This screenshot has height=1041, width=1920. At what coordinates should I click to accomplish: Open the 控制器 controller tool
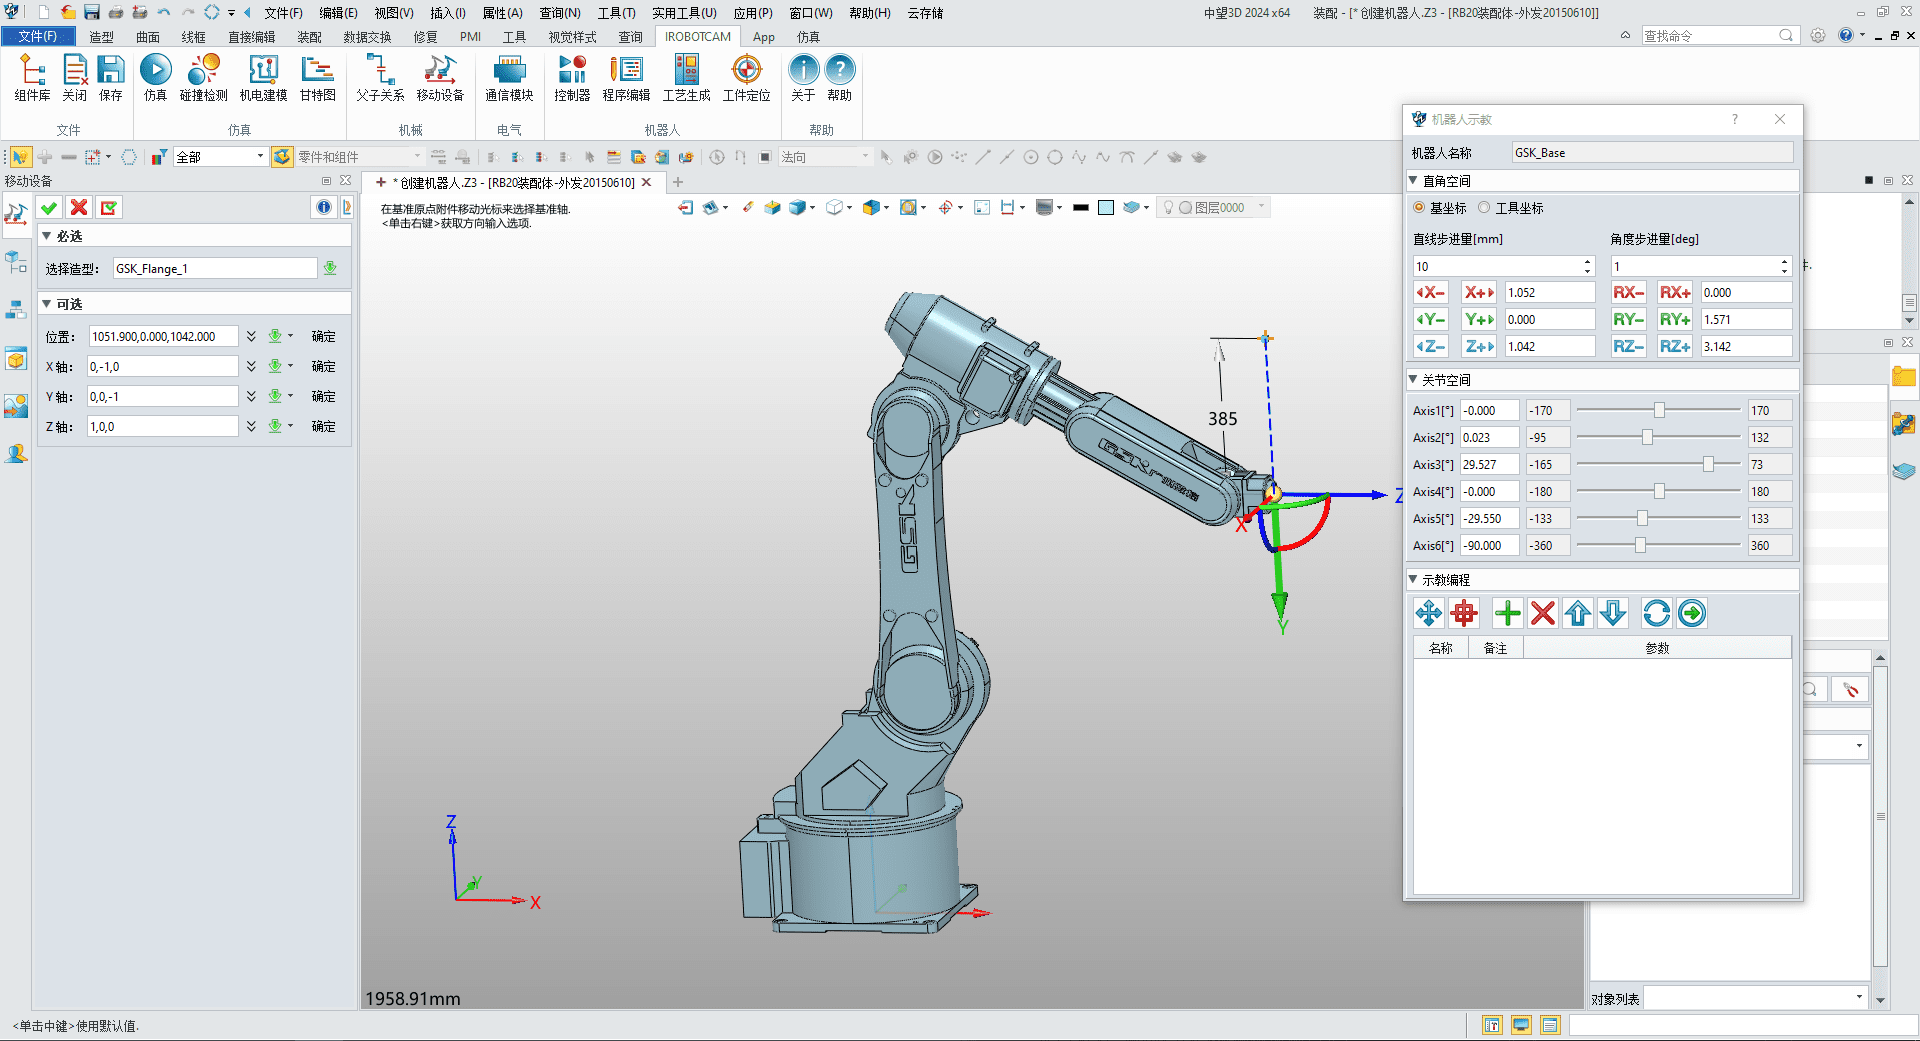tap(572, 78)
